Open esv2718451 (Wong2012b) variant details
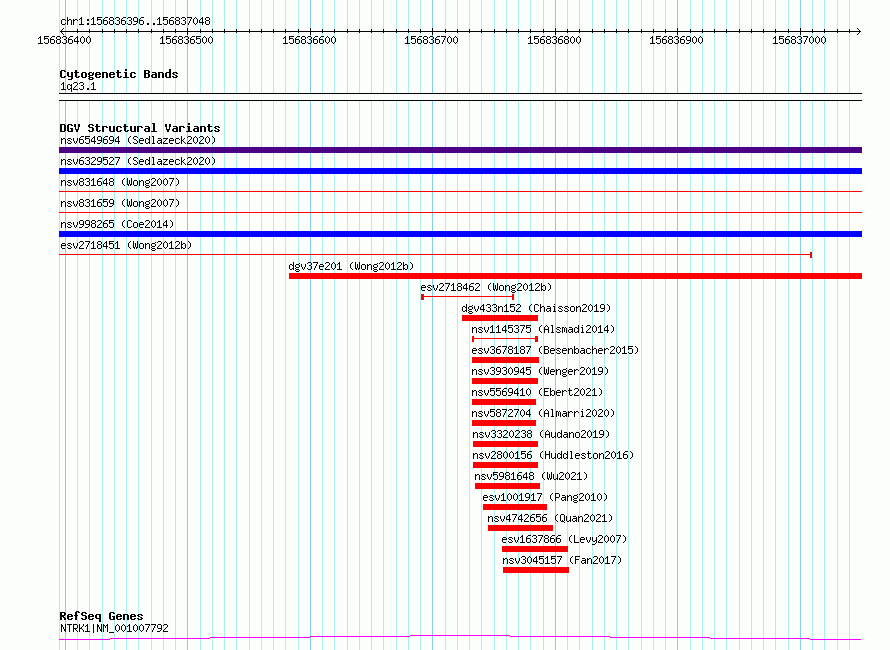Screen dimensions: 890x650 (x=126, y=245)
